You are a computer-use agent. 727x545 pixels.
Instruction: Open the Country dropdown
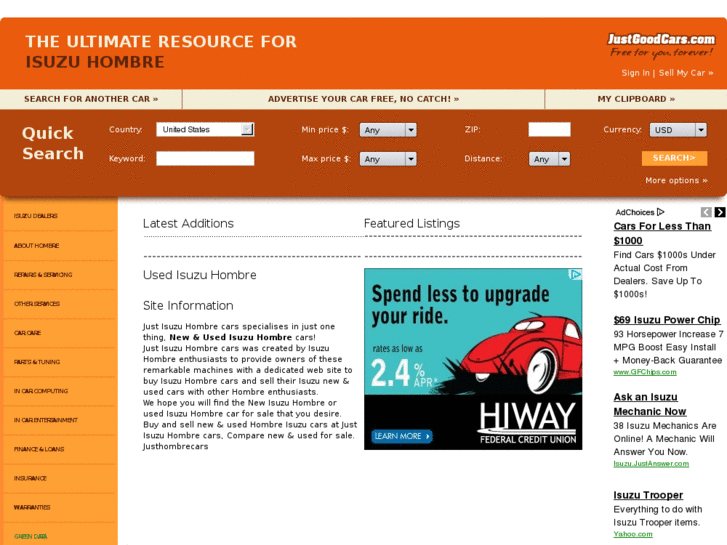pyautogui.click(x=205, y=129)
